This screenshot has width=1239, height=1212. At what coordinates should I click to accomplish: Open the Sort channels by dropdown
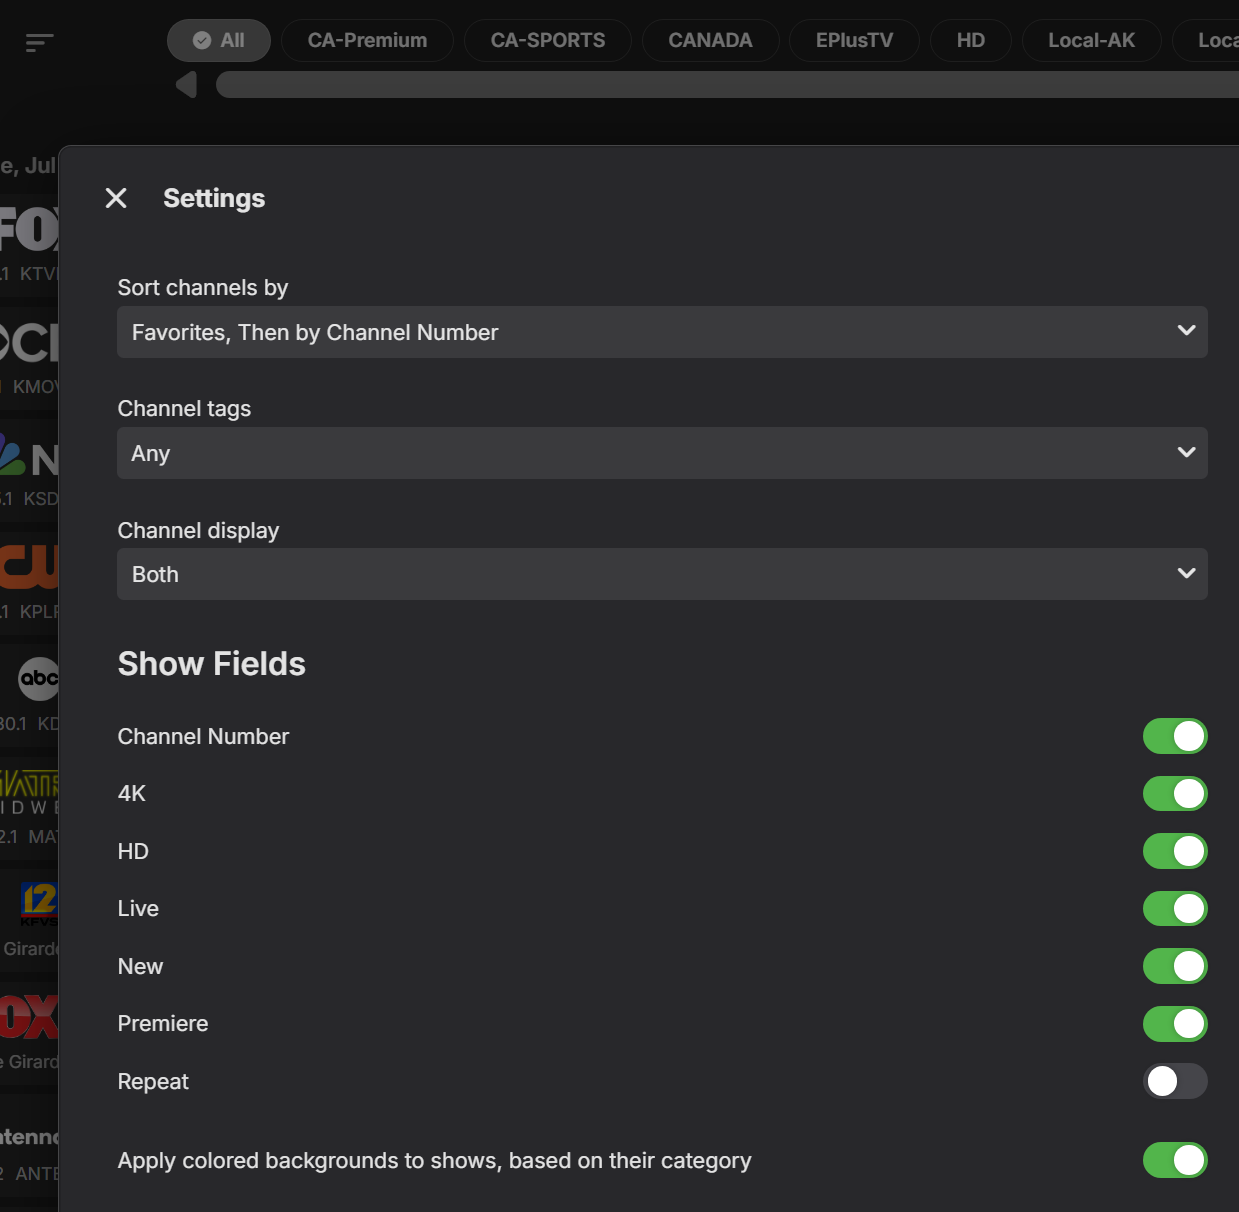point(662,332)
